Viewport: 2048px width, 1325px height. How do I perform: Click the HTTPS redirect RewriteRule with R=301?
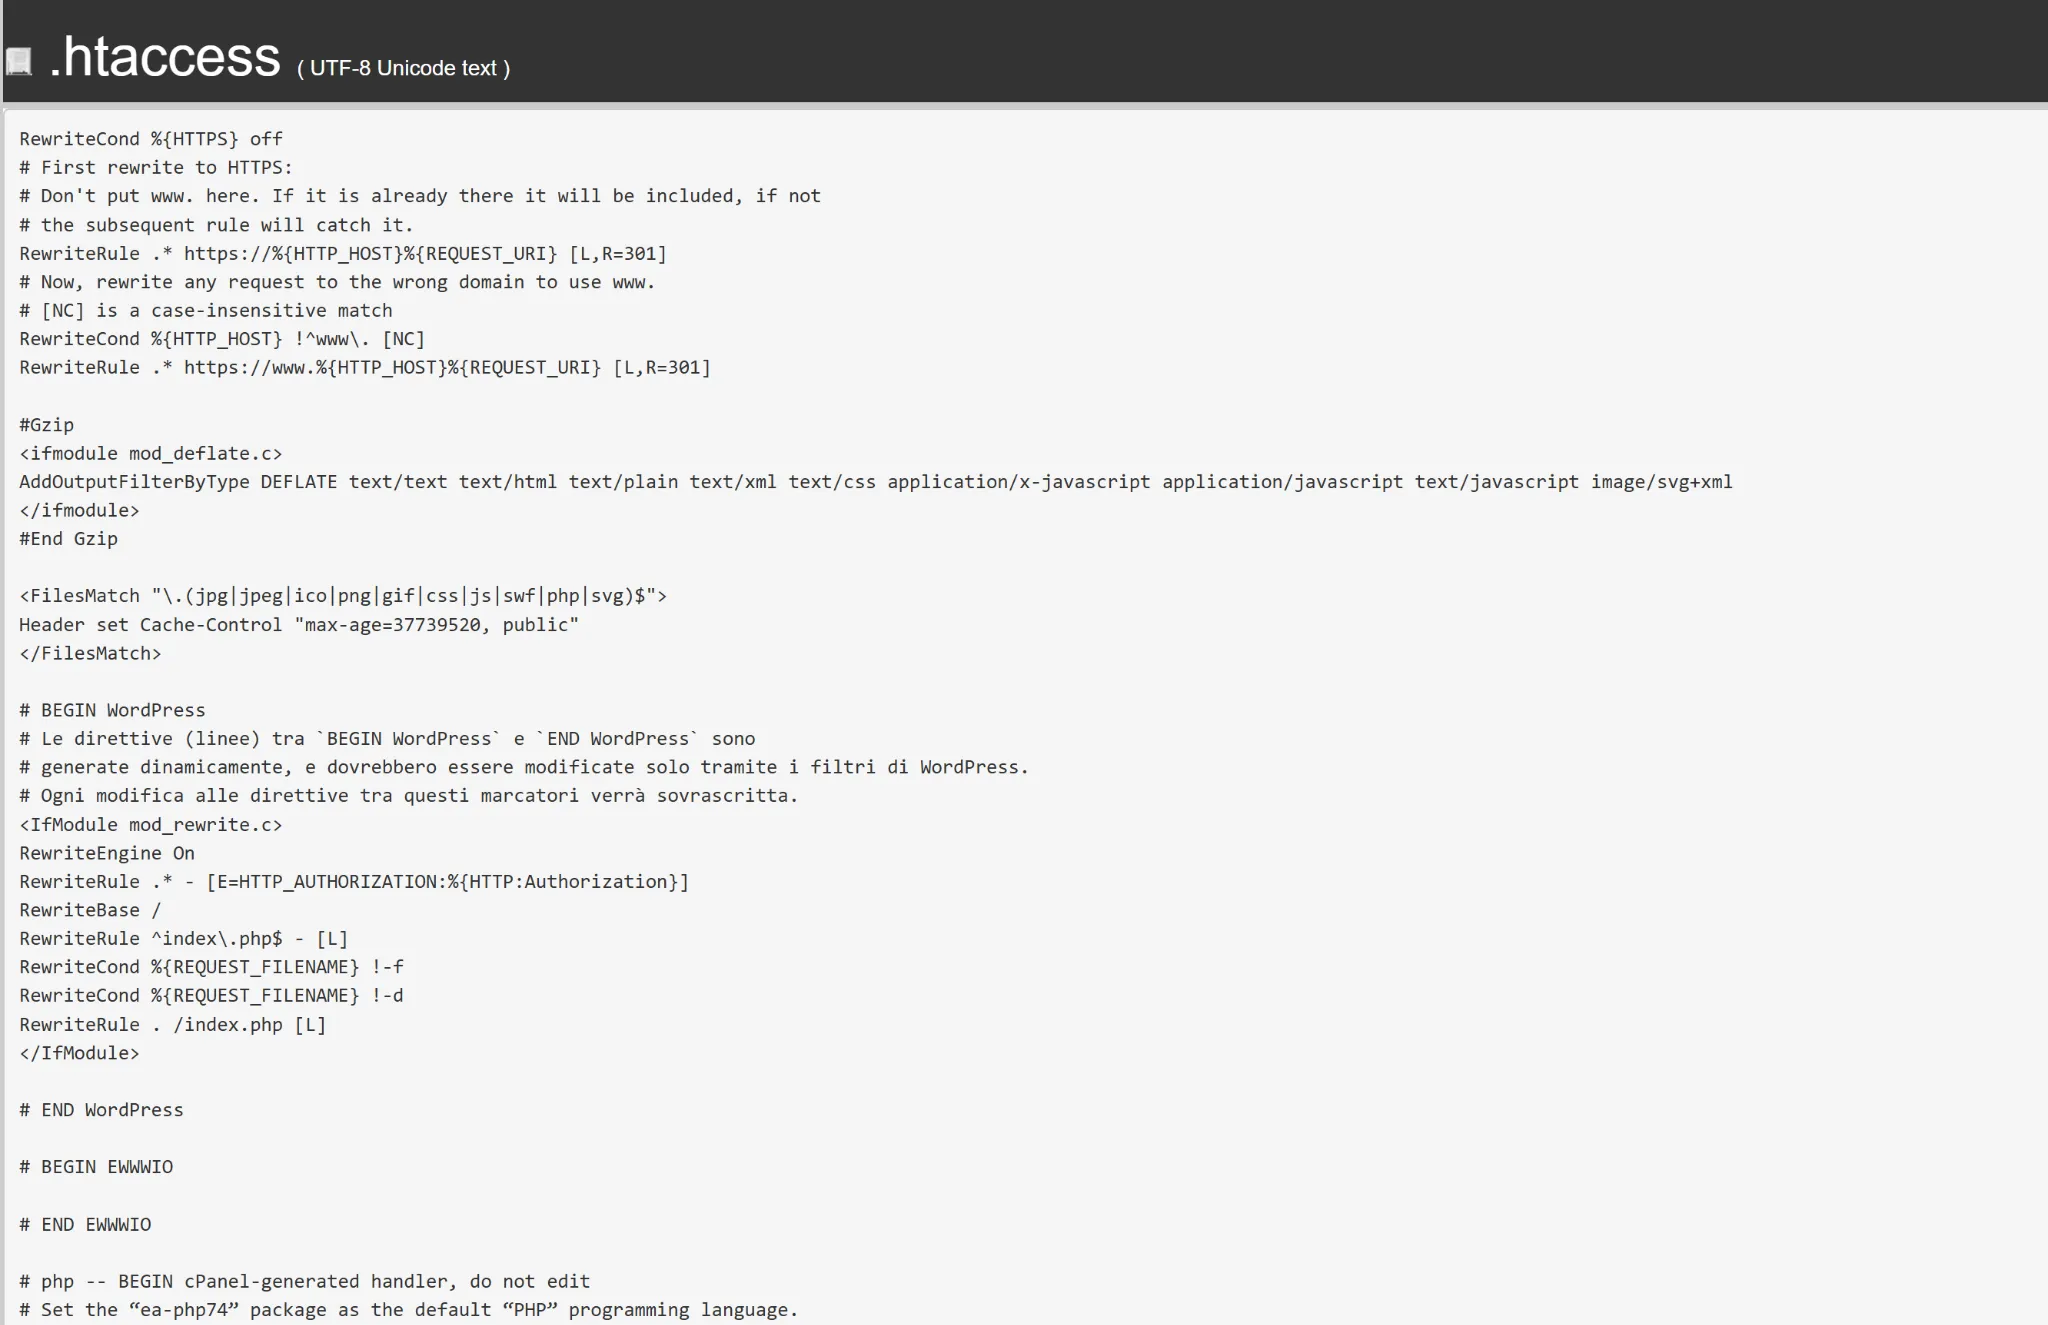coord(345,253)
